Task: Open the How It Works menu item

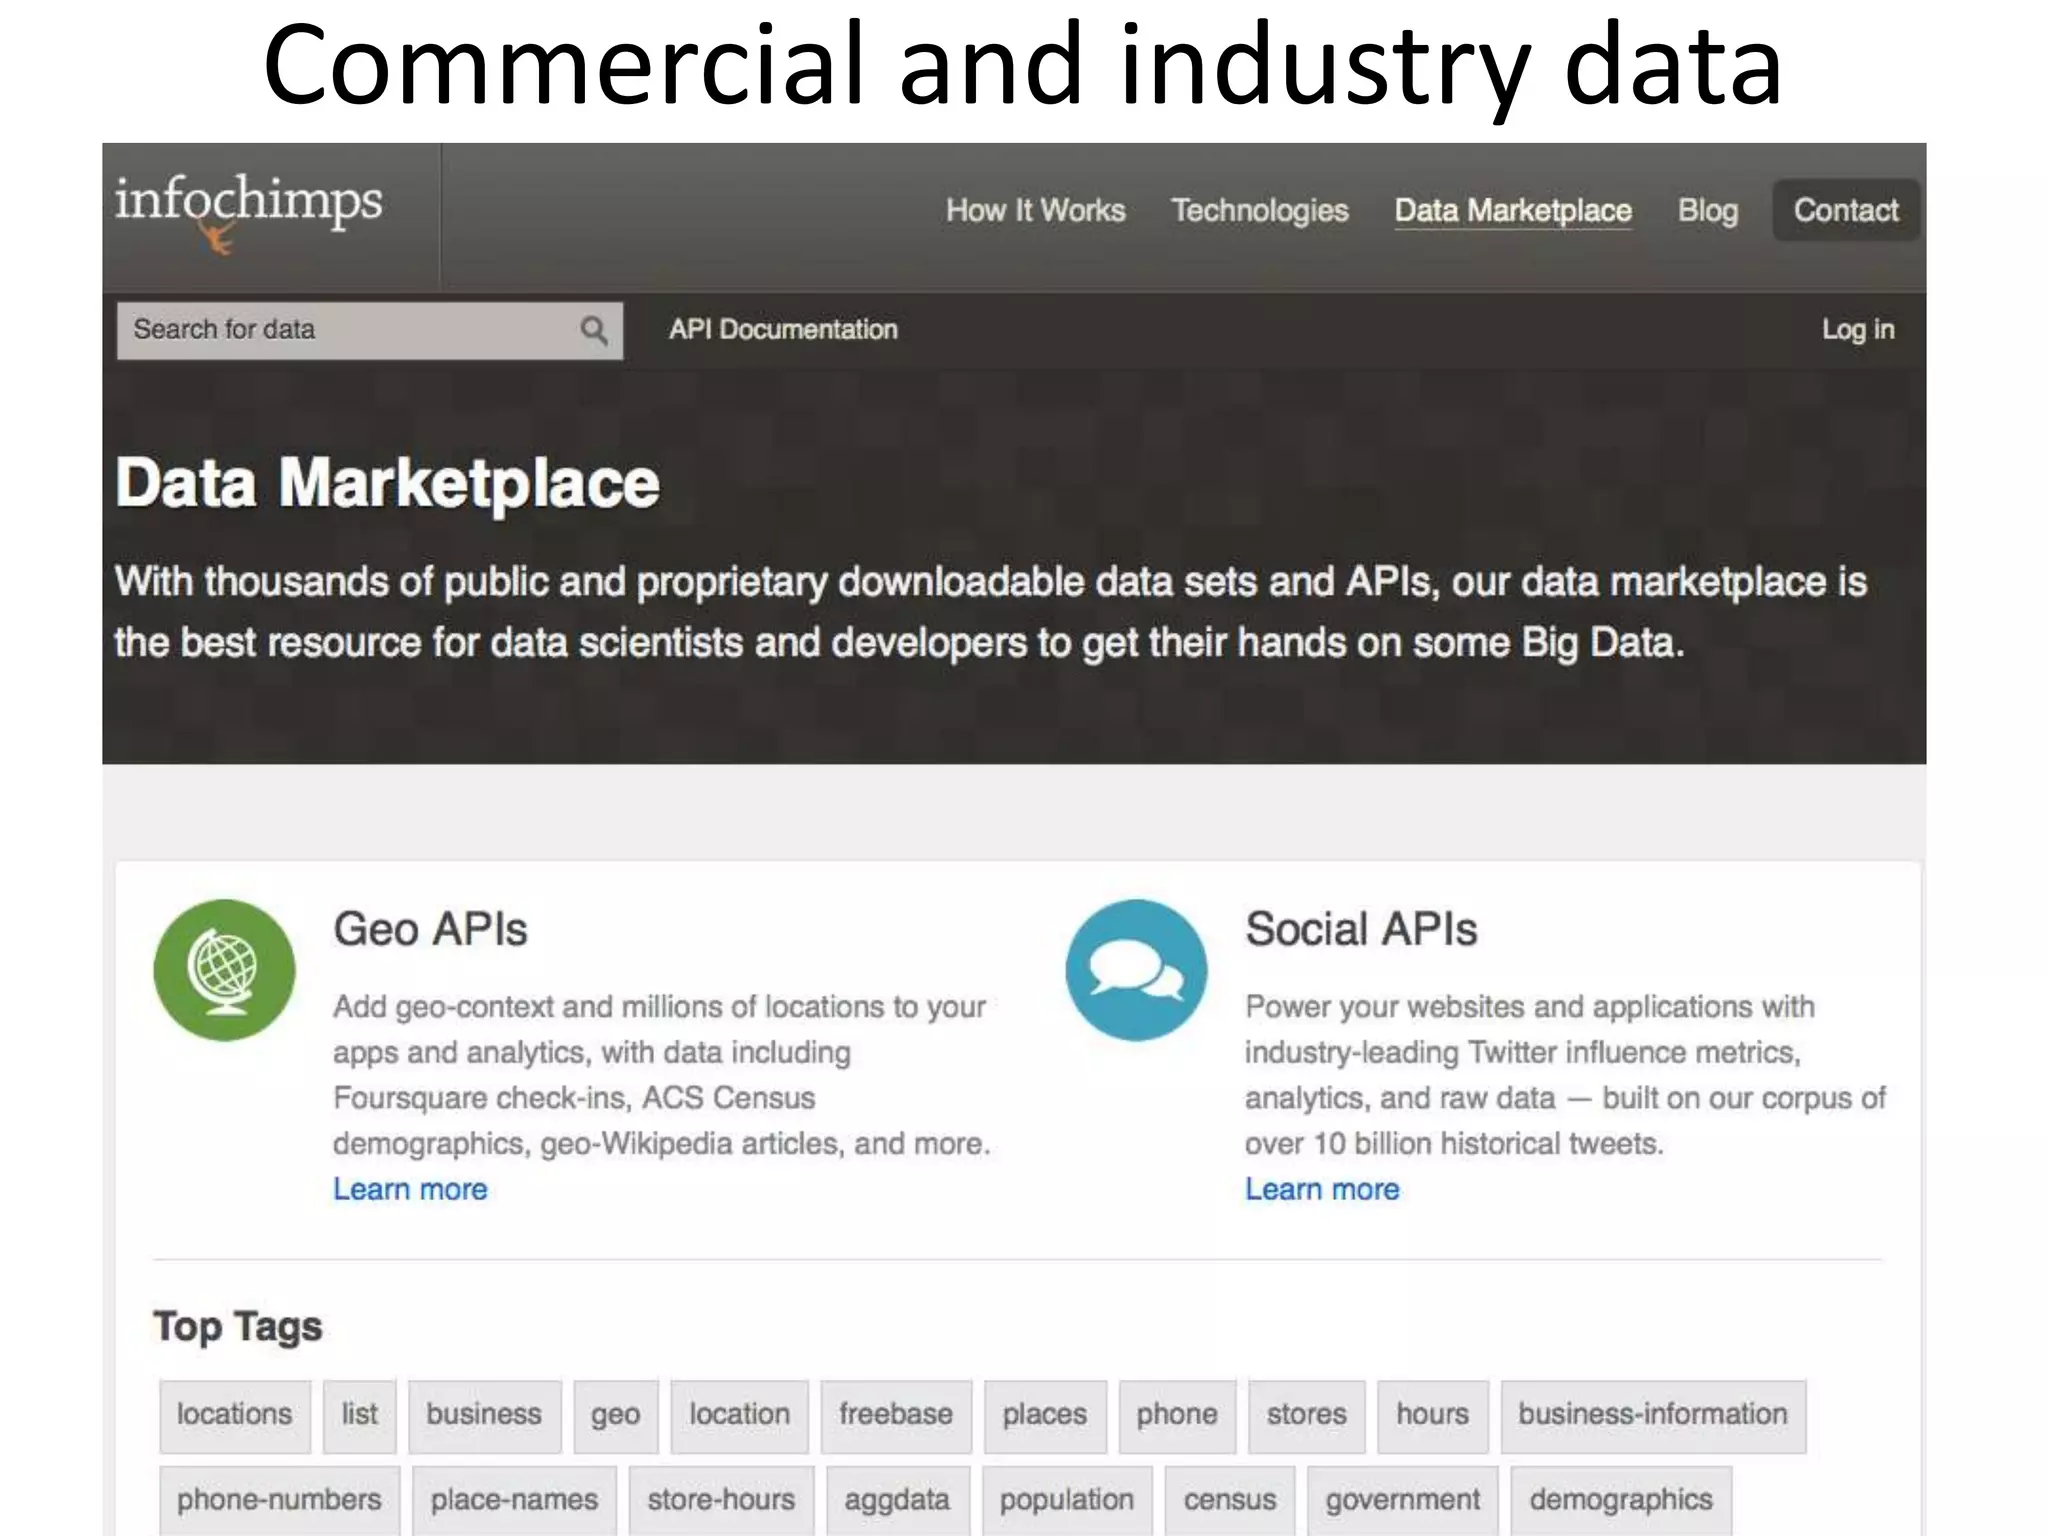Action: pos(1035,210)
